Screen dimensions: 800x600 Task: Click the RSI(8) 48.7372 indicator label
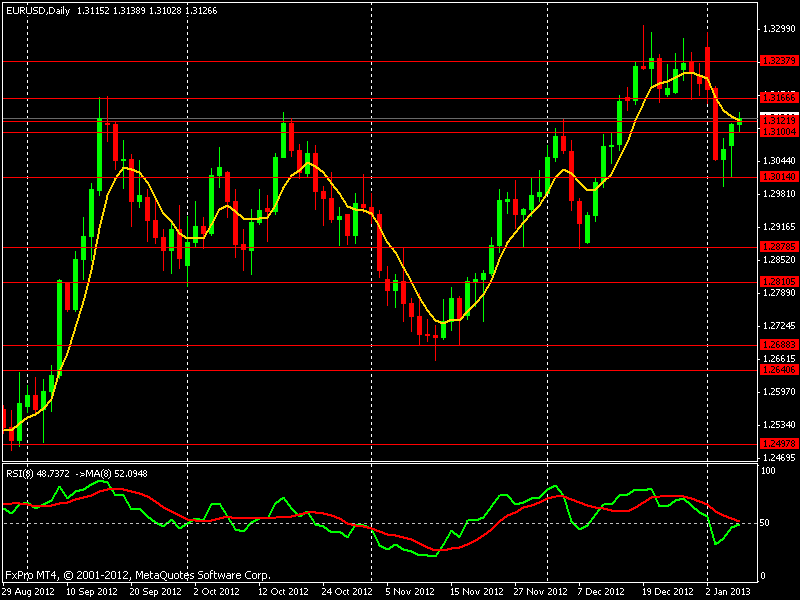click(38, 473)
